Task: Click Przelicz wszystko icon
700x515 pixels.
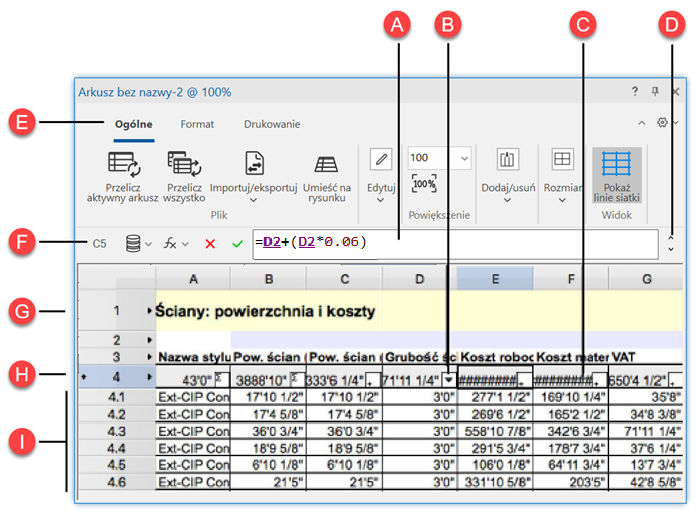Action: (185, 164)
